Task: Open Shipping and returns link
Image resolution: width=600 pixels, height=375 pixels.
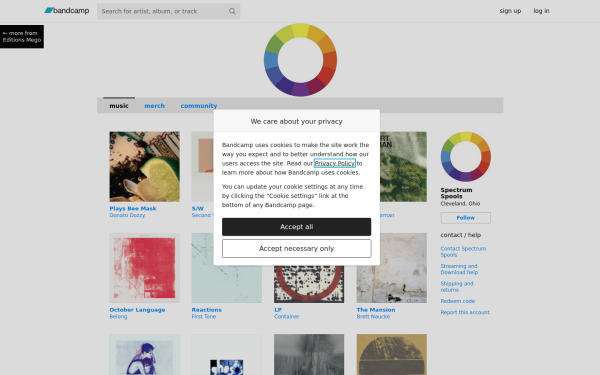Action: pos(457,287)
